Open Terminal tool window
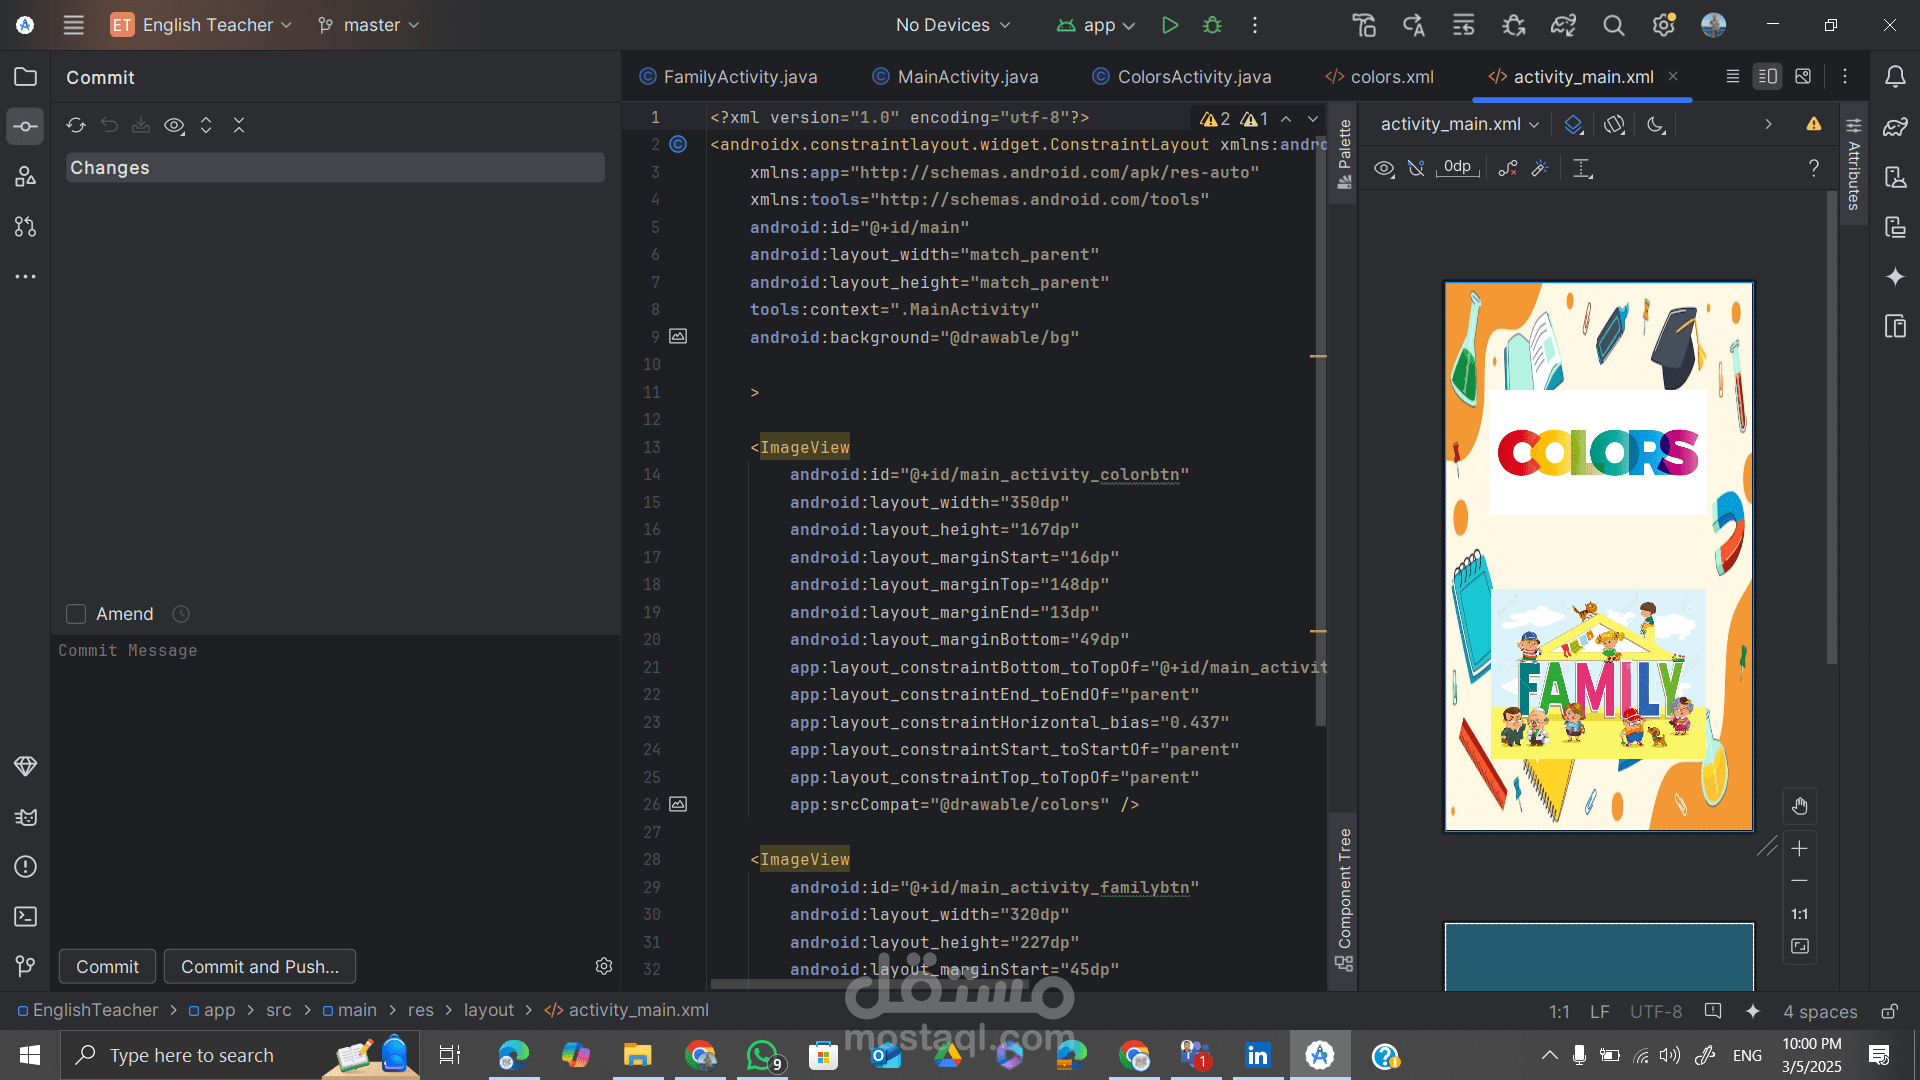 tap(26, 916)
